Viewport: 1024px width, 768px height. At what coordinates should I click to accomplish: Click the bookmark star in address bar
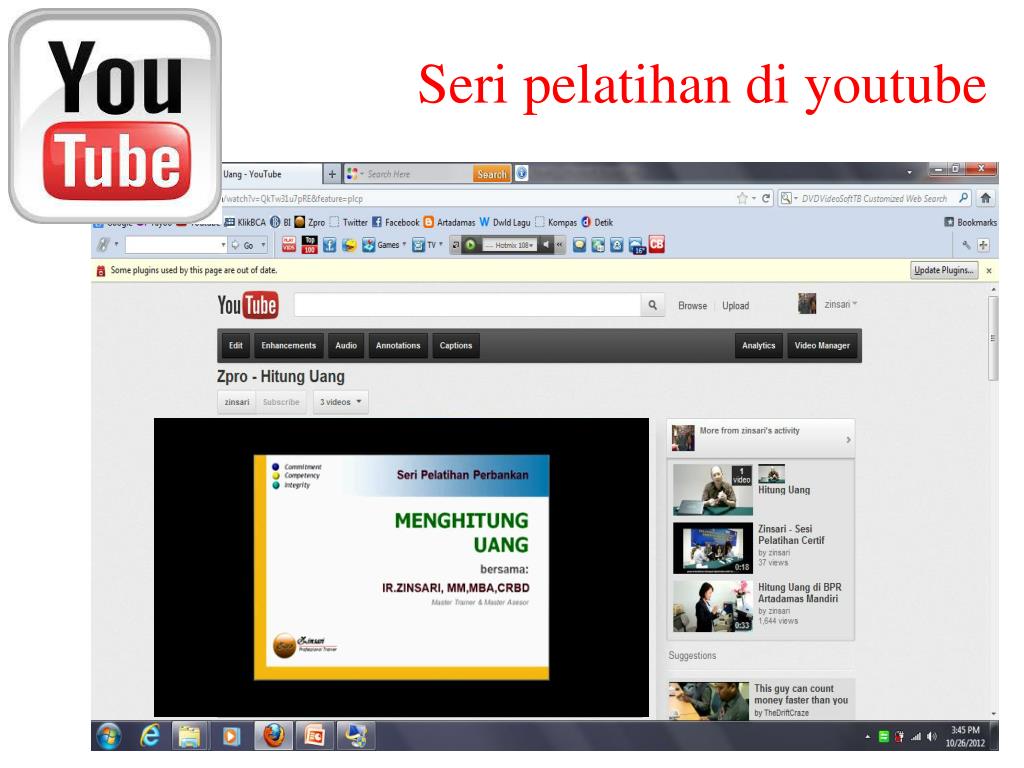tap(742, 198)
